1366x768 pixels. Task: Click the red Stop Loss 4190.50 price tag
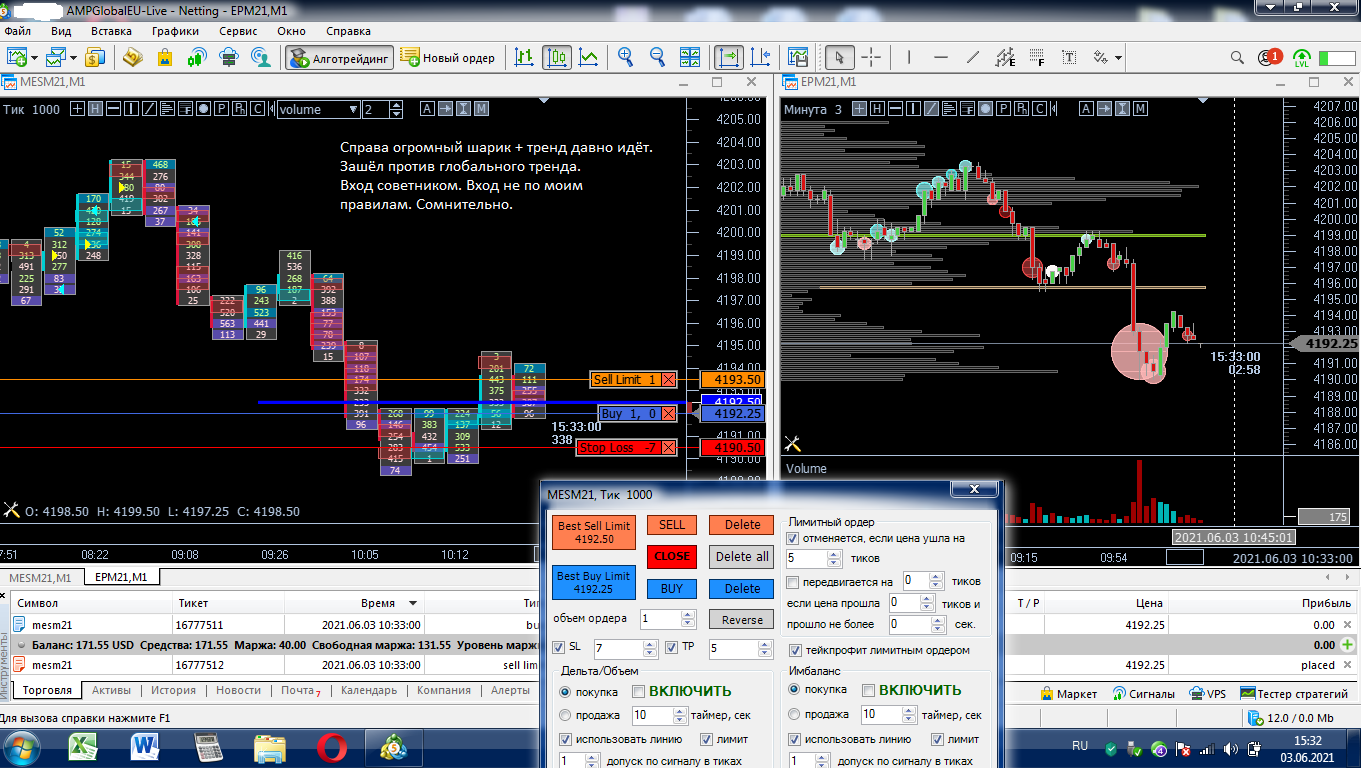pos(732,448)
